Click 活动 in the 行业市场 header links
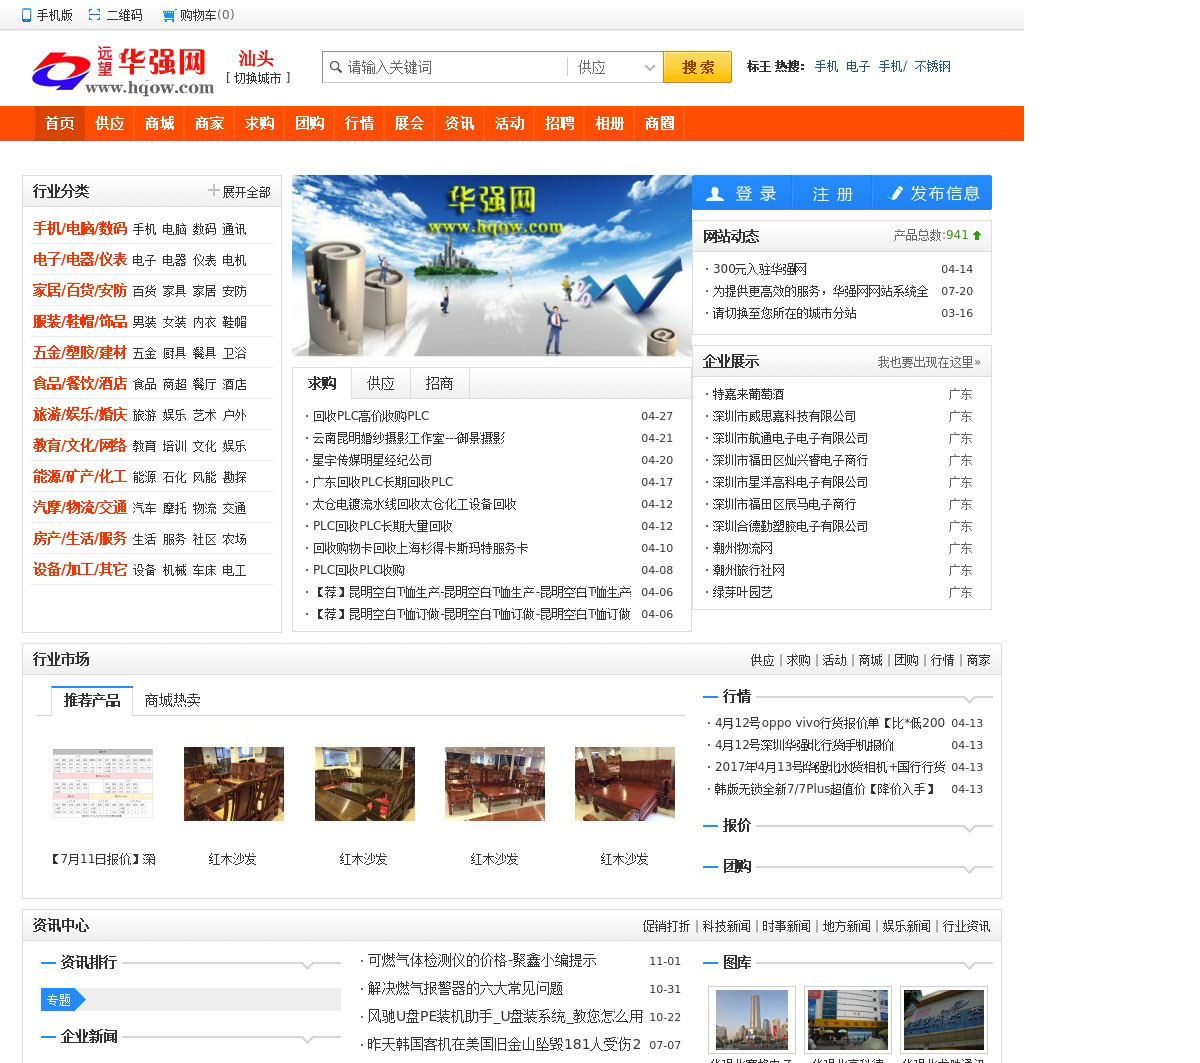The image size is (1200, 1063). tap(834, 661)
